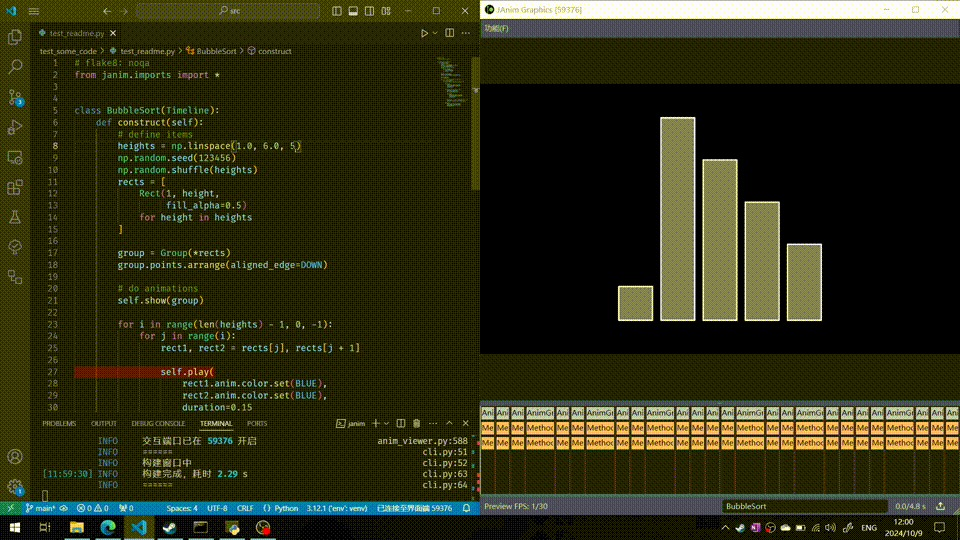960x540 pixels.
Task: Click the export icon in JAnim status bar
Action: point(940,506)
